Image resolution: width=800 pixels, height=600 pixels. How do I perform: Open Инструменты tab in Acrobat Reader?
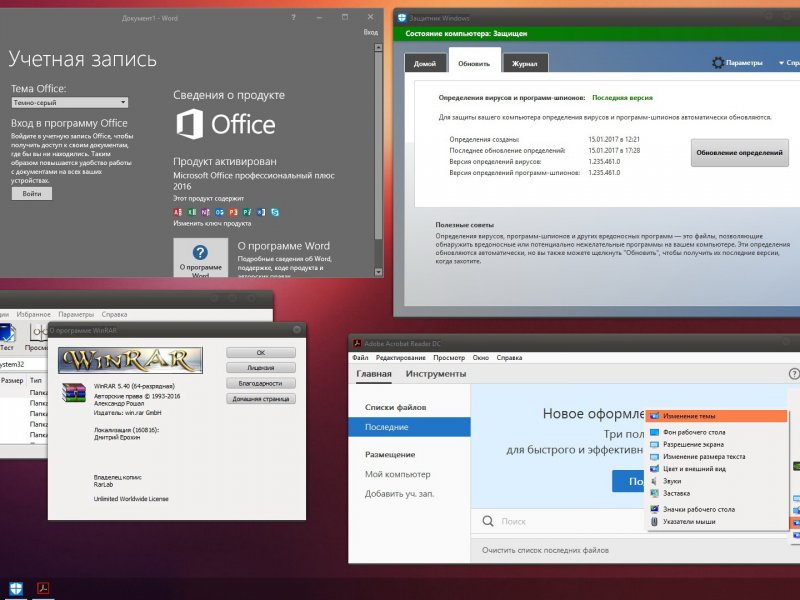[436, 374]
